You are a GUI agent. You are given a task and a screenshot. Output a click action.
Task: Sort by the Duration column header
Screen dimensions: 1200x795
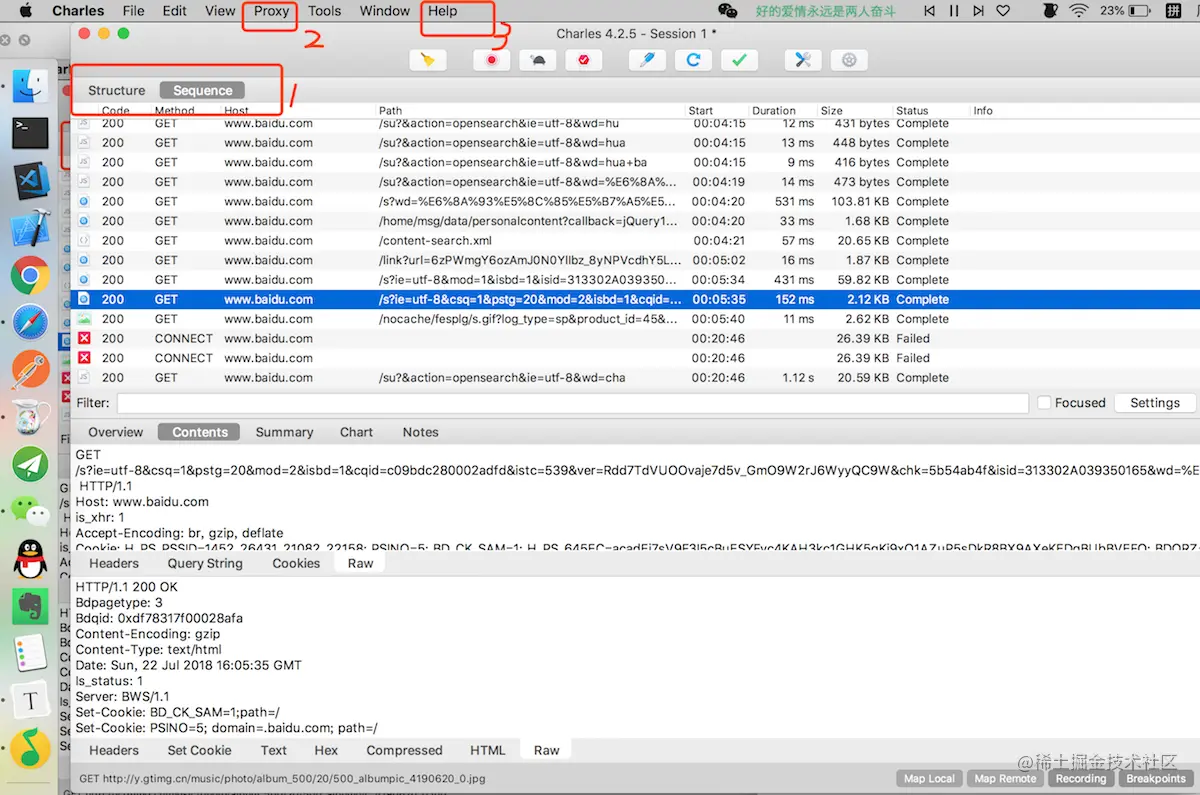click(x=774, y=111)
